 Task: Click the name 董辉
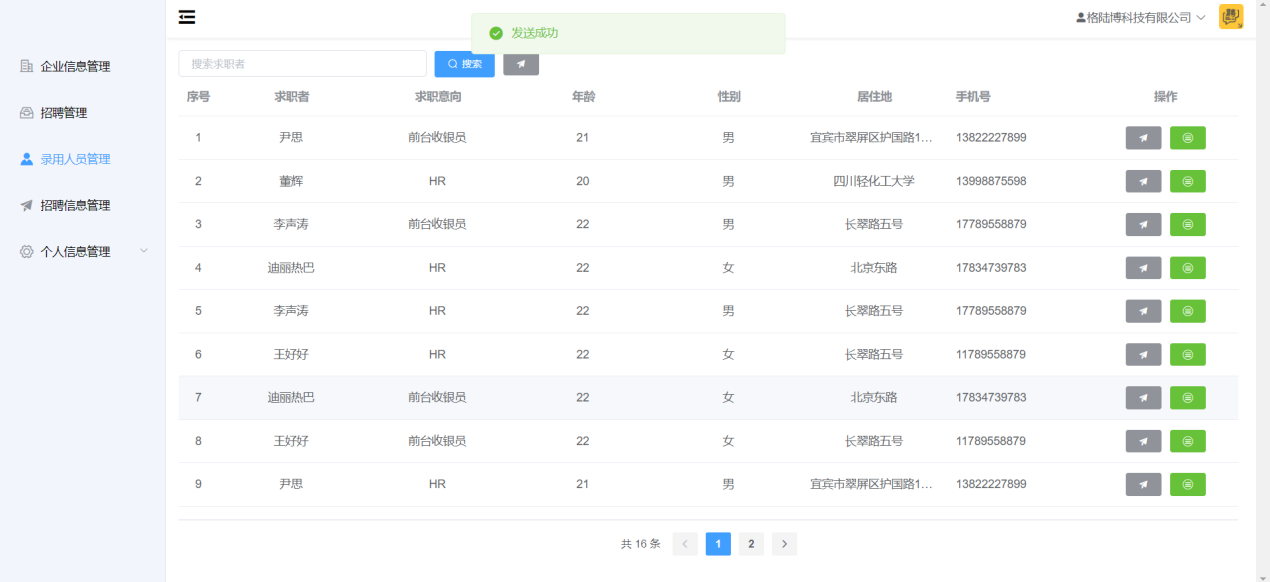tap(291, 181)
